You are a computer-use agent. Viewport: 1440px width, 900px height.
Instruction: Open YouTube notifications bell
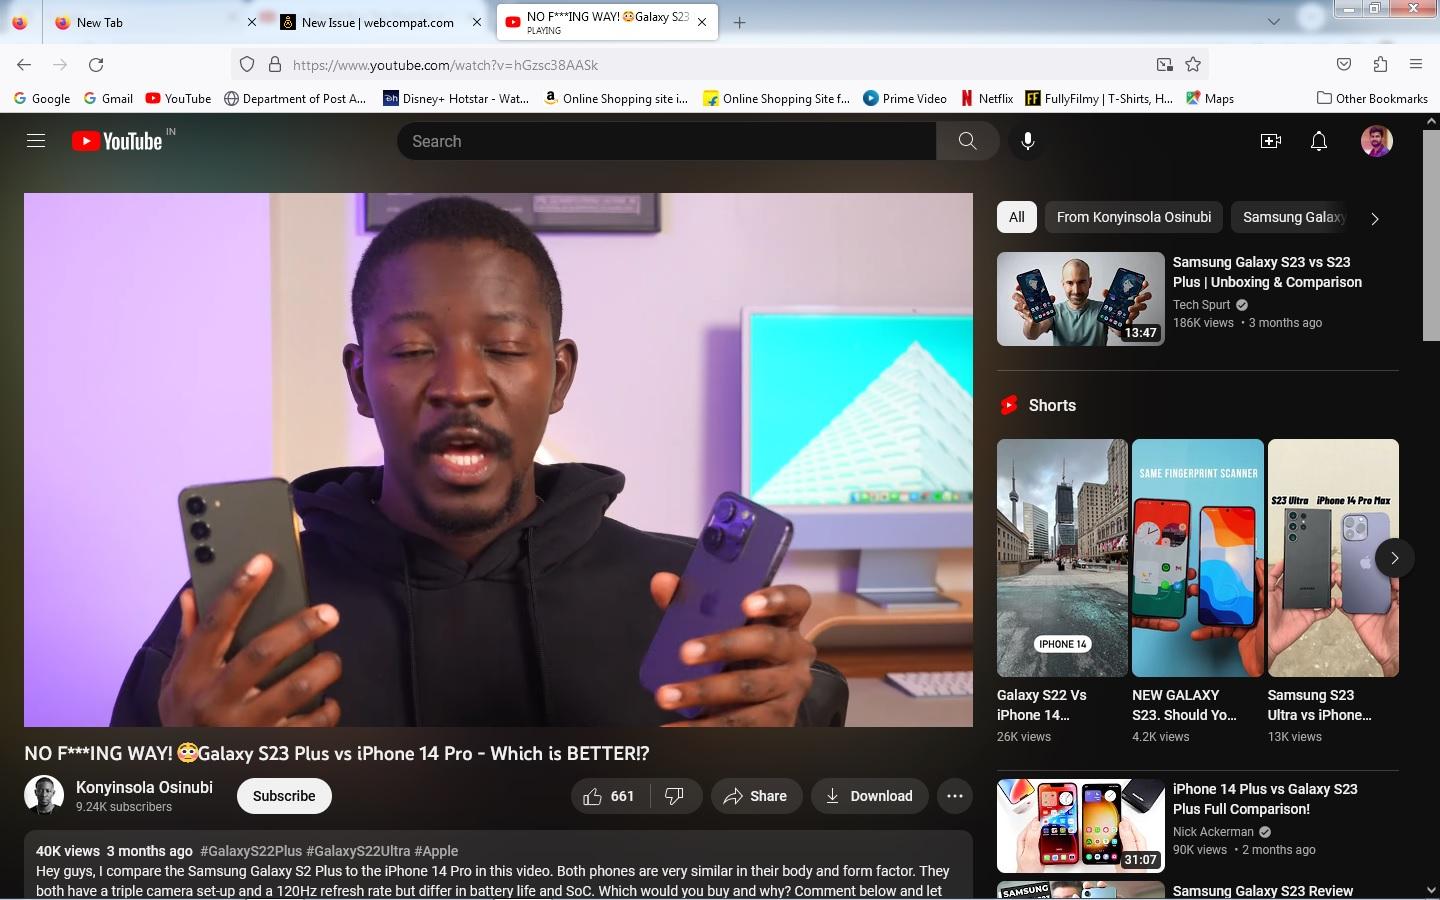pyautogui.click(x=1319, y=141)
